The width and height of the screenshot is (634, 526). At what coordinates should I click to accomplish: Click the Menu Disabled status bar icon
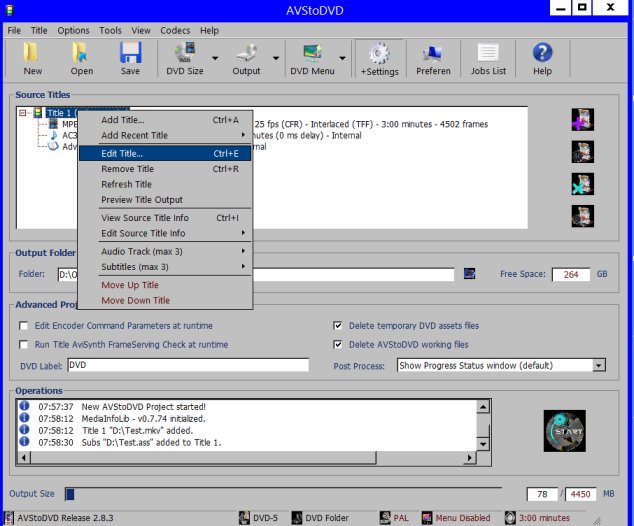point(427,518)
